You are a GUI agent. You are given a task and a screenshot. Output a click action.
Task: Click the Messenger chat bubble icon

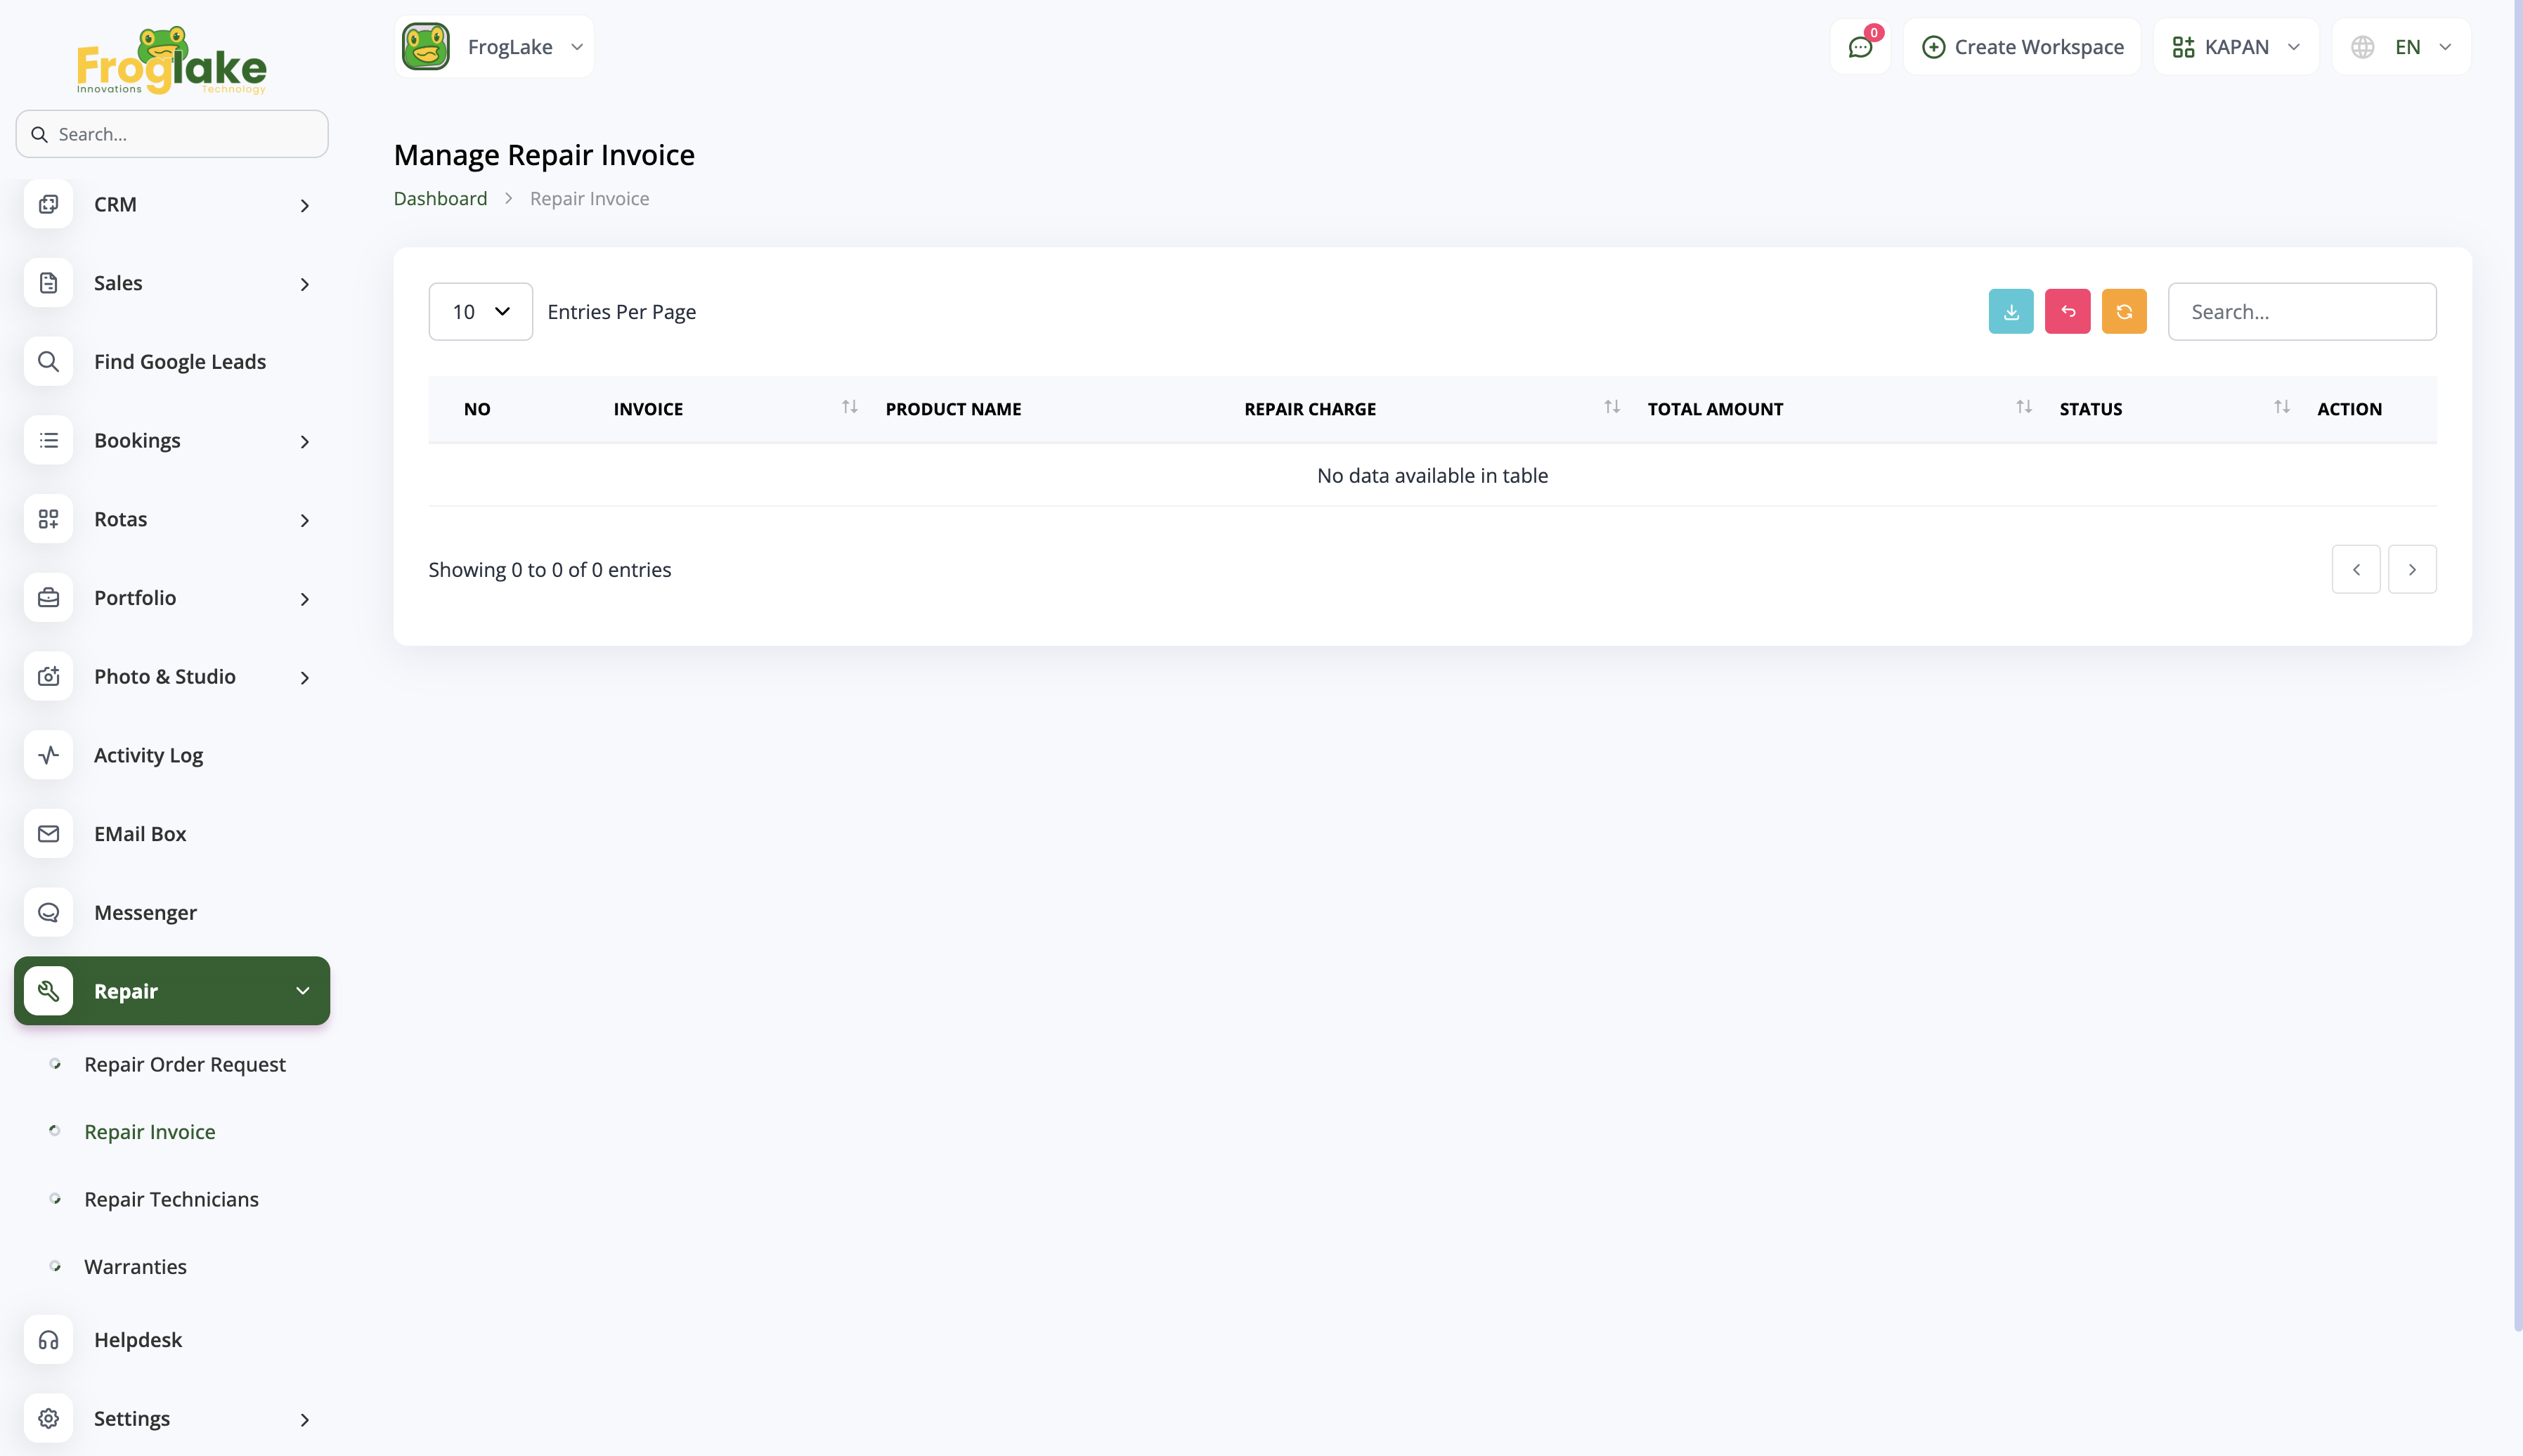point(48,912)
